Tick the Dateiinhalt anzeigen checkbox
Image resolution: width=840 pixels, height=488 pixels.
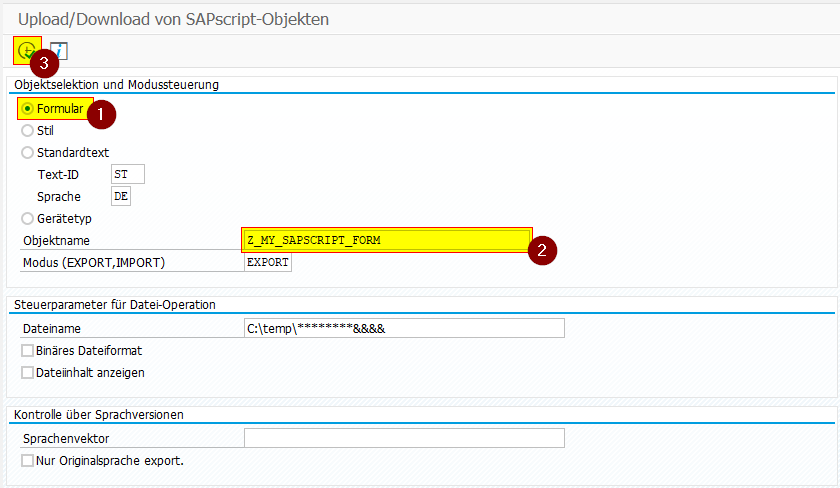(x=27, y=373)
